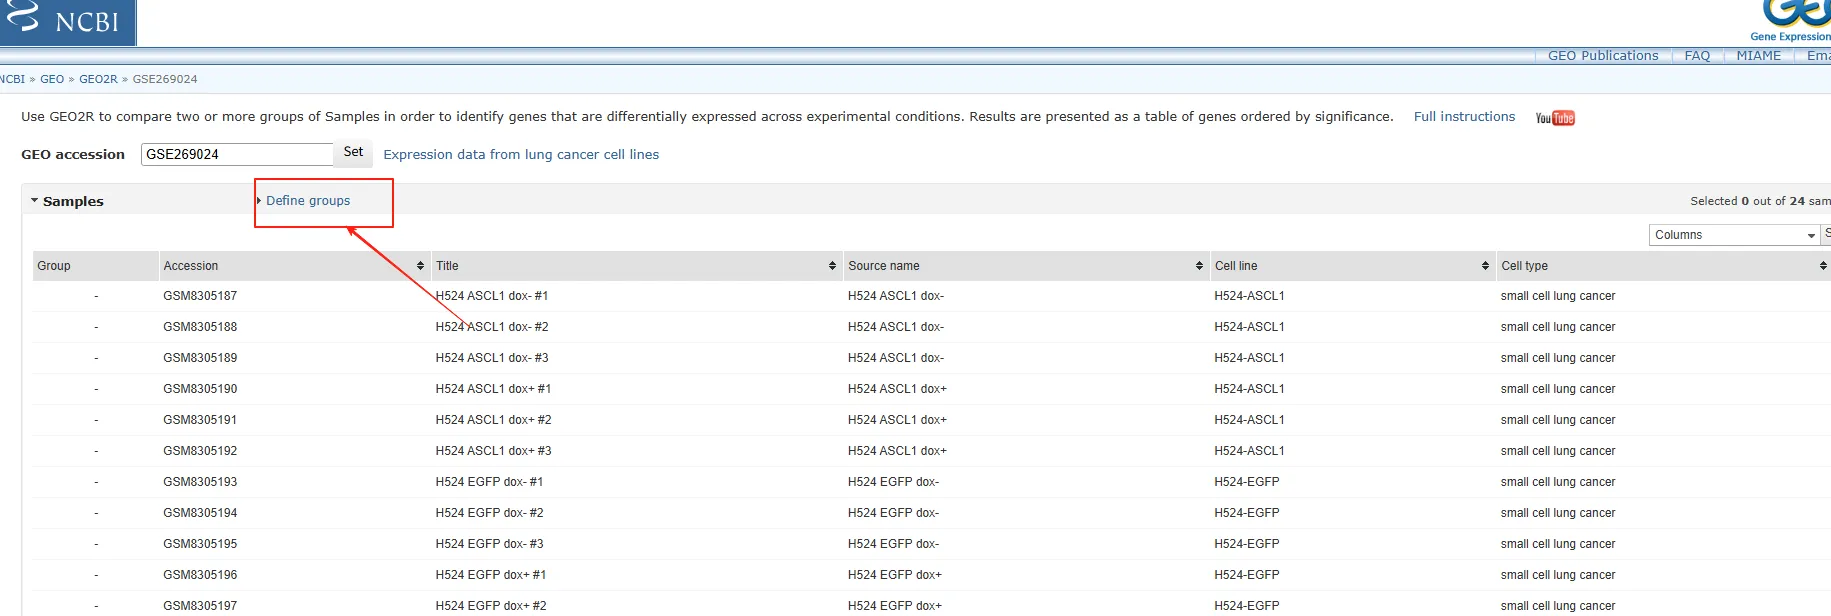The height and width of the screenshot is (616, 1831).
Task: Open the Full instructions link
Action: pyautogui.click(x=1464, y=117)
